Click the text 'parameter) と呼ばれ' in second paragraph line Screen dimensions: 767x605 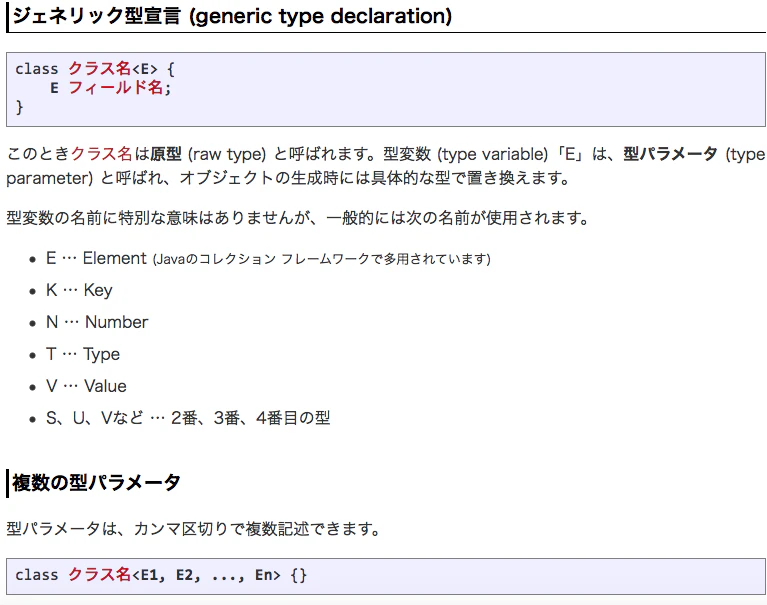pyautogui.click(x=85, y=178)
